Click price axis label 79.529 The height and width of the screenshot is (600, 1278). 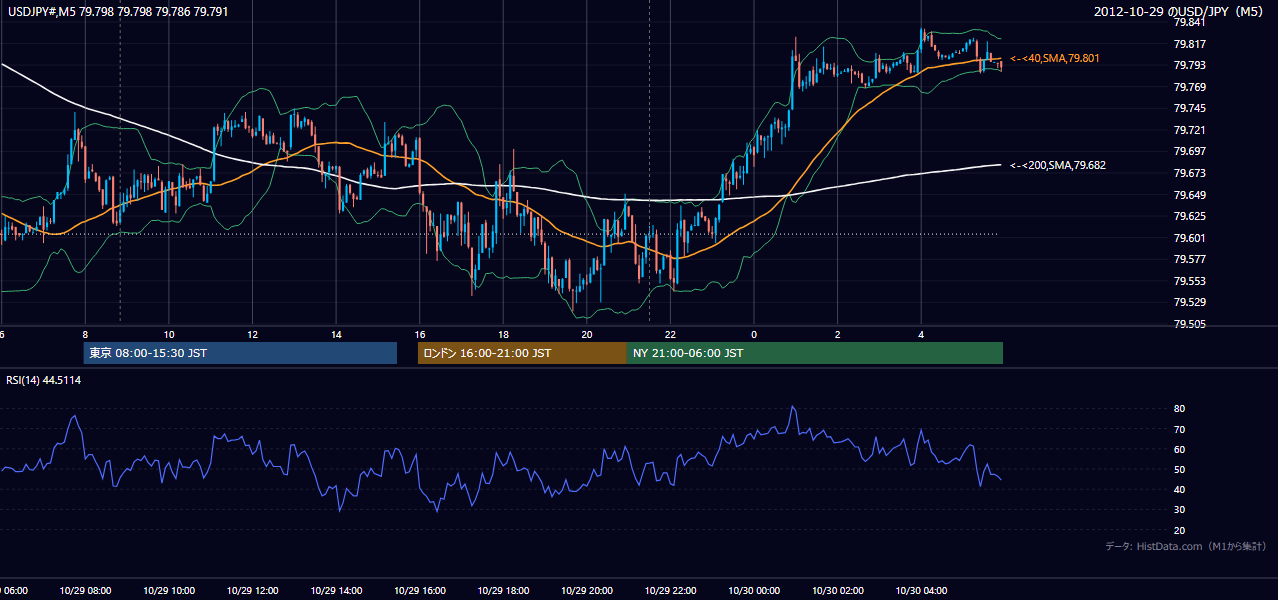[1188, 302]
